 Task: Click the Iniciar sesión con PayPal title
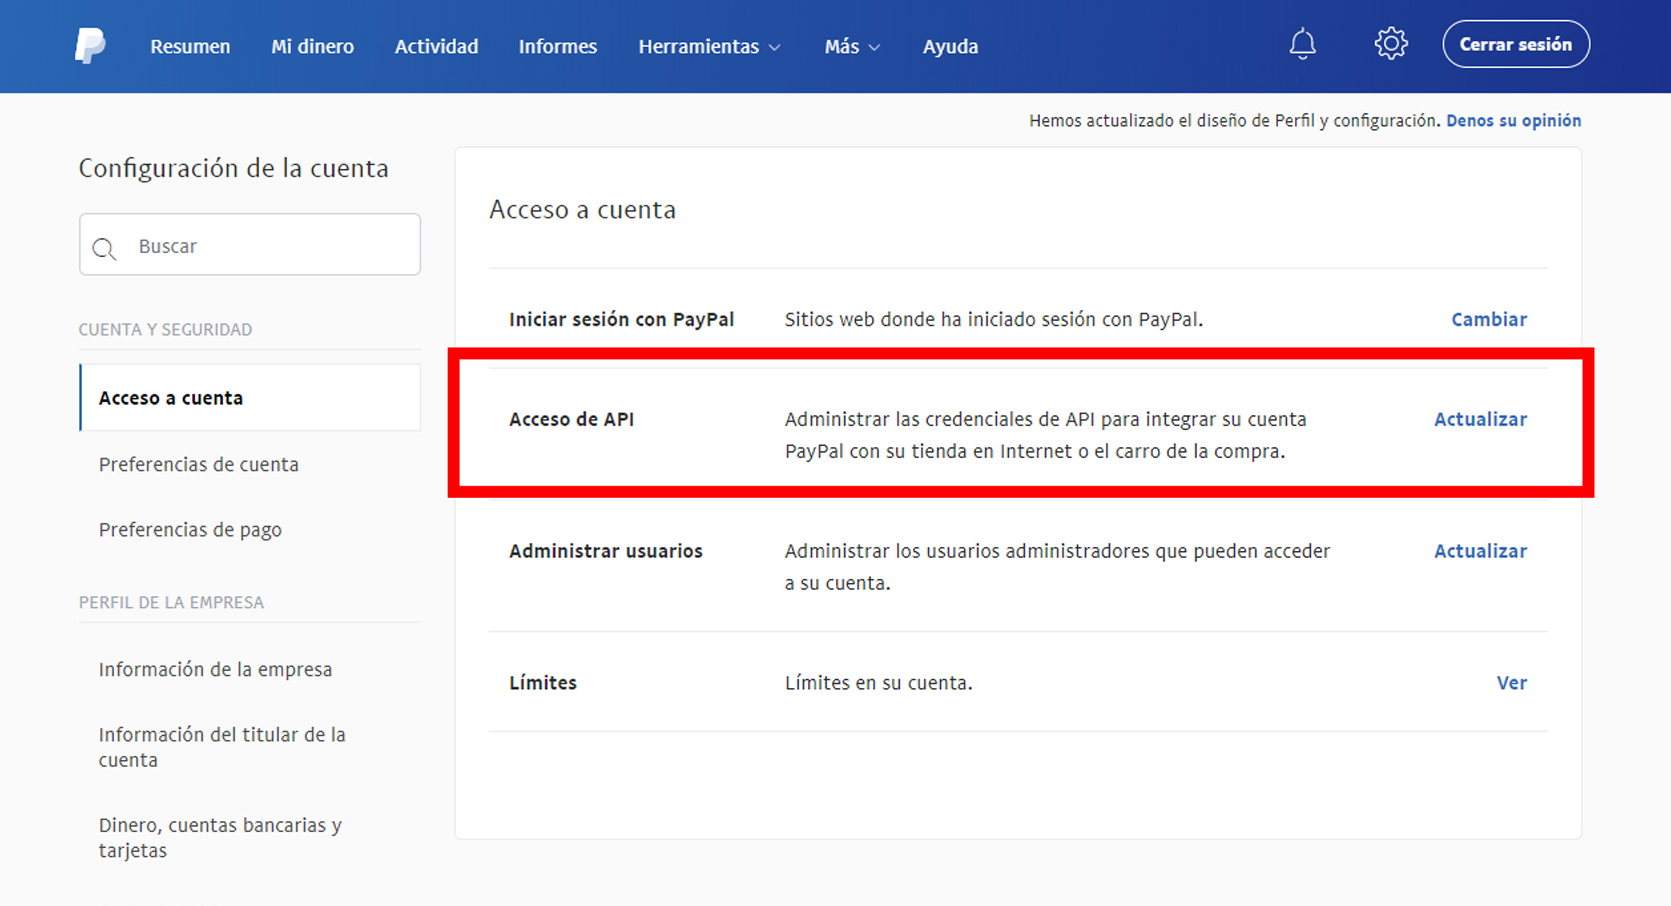[621, 319]
